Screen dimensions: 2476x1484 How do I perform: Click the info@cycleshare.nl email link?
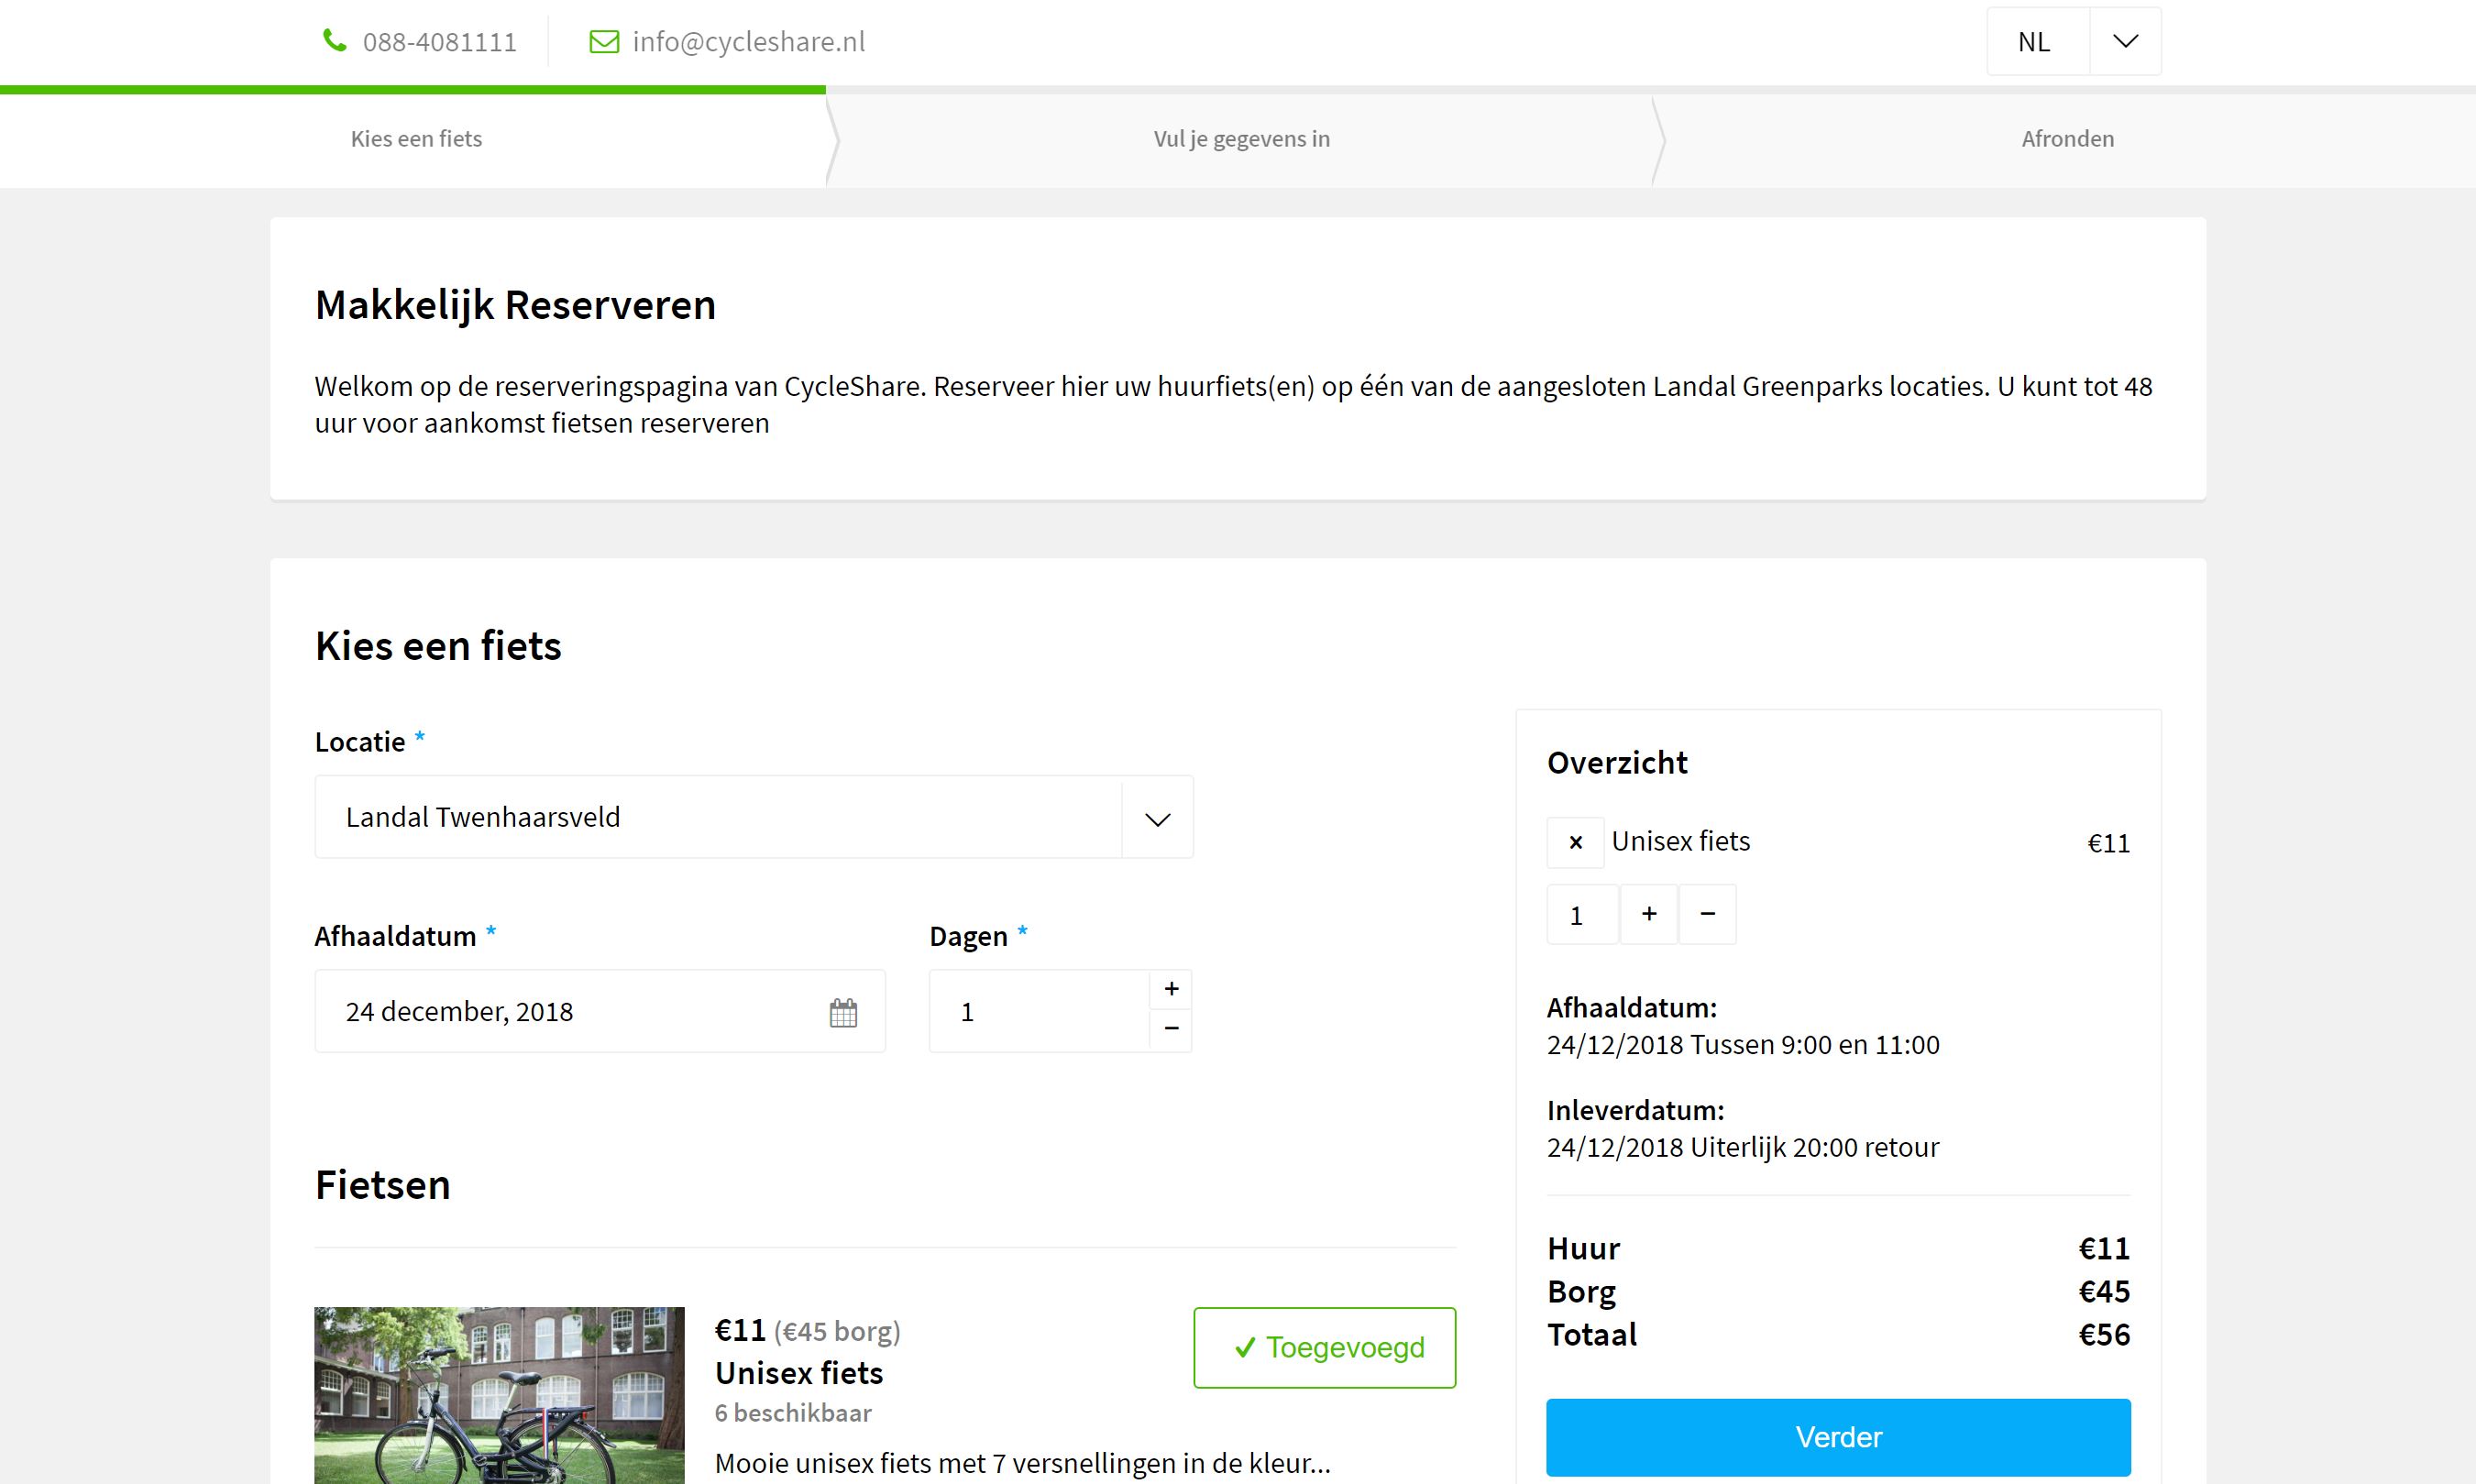(748, 42)
